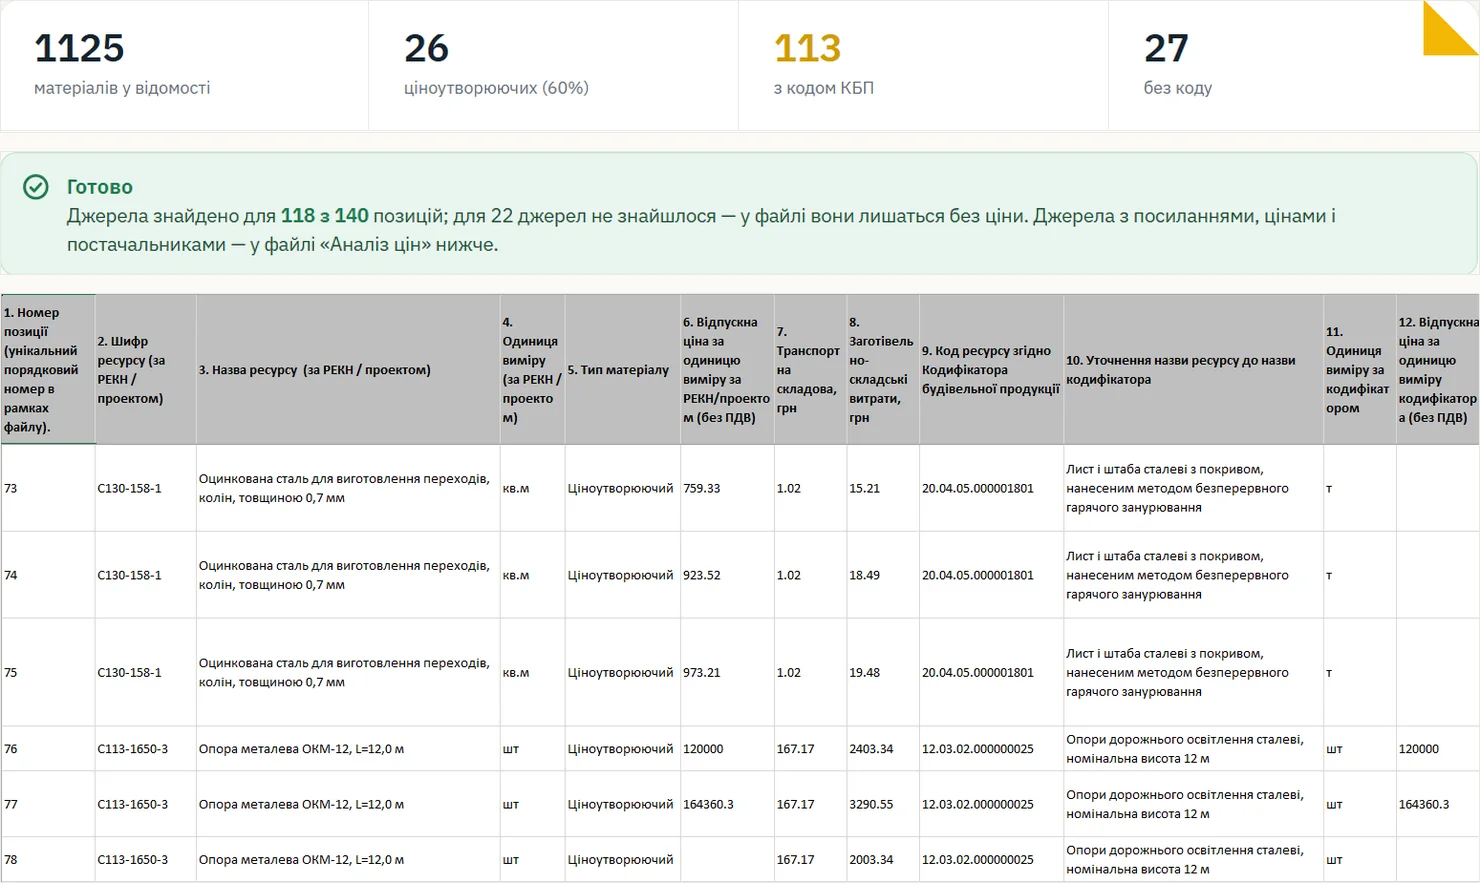This screenshot has height=883, width=1480.
Task: Click storage cost cell 19.48
Action: (883, 672)
